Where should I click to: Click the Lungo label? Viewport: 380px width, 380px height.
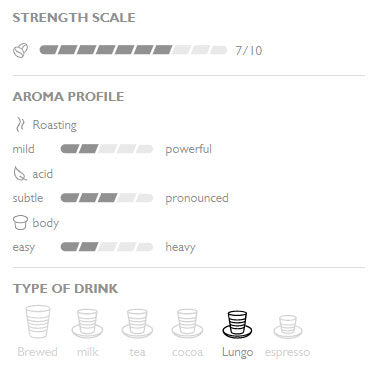[237, 352]
